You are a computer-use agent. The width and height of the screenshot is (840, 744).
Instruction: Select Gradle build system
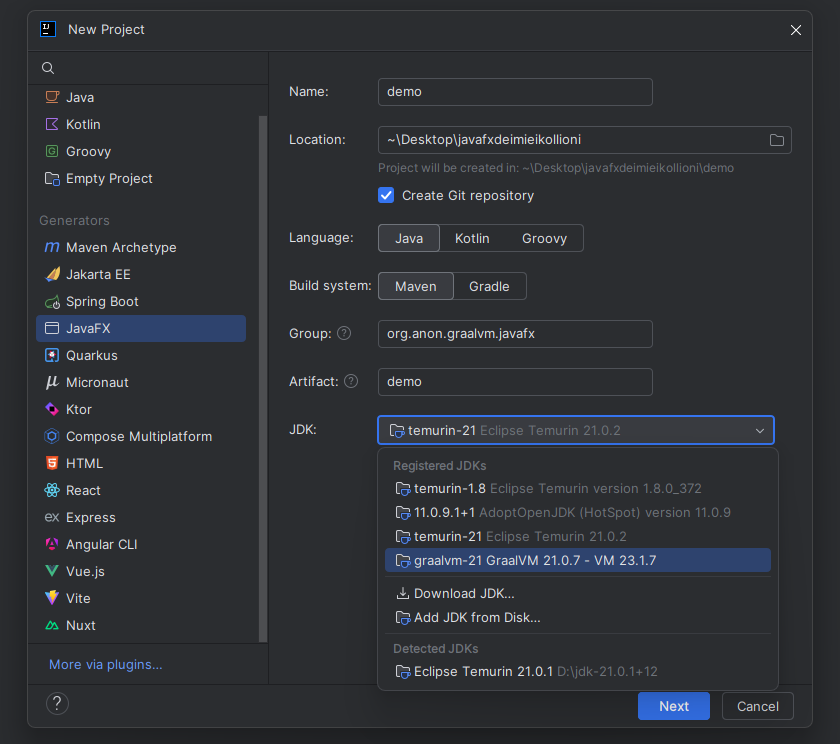[x=489, y=287]
